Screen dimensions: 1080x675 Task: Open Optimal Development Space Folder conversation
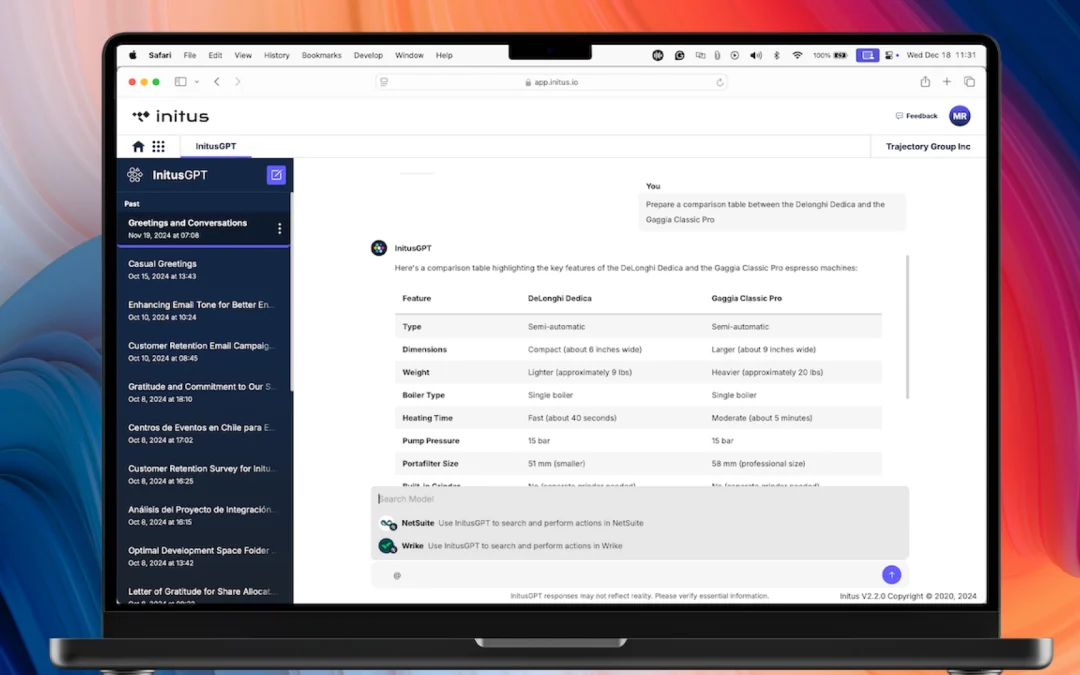coord(204,556)
